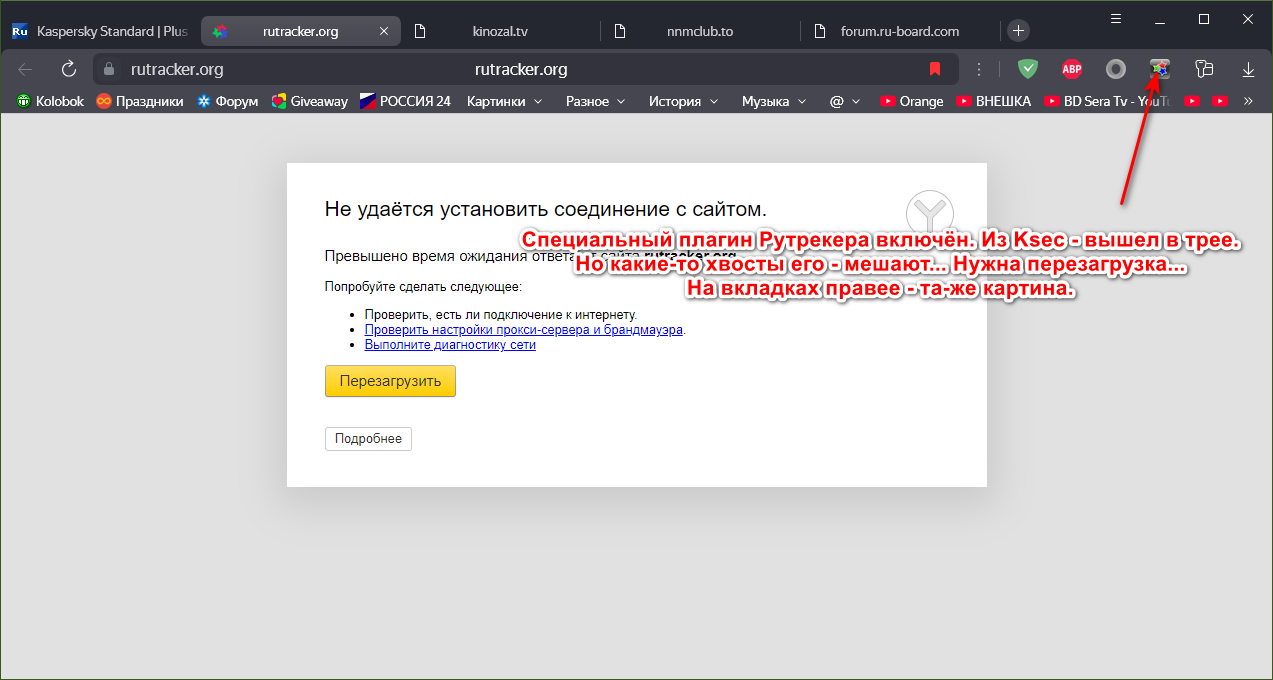The width and height of the screenshot is (1273, 680).
Task: Expand the История bookmarks folder
Action: (x=683, y=101)
